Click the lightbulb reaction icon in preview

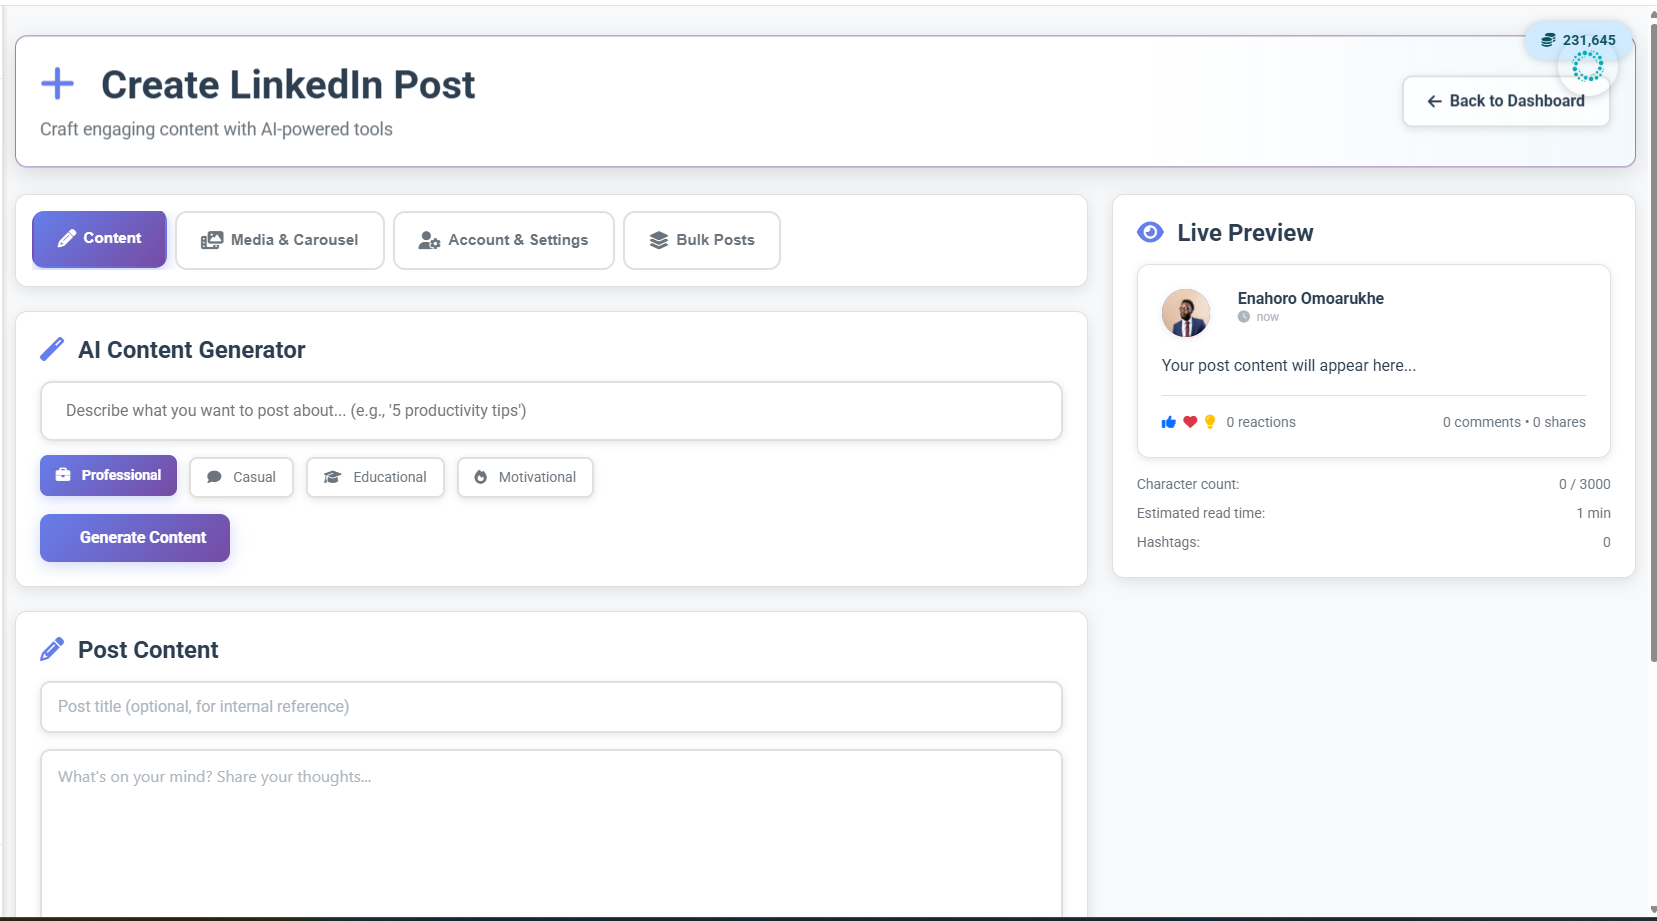tap(1210, 421)
